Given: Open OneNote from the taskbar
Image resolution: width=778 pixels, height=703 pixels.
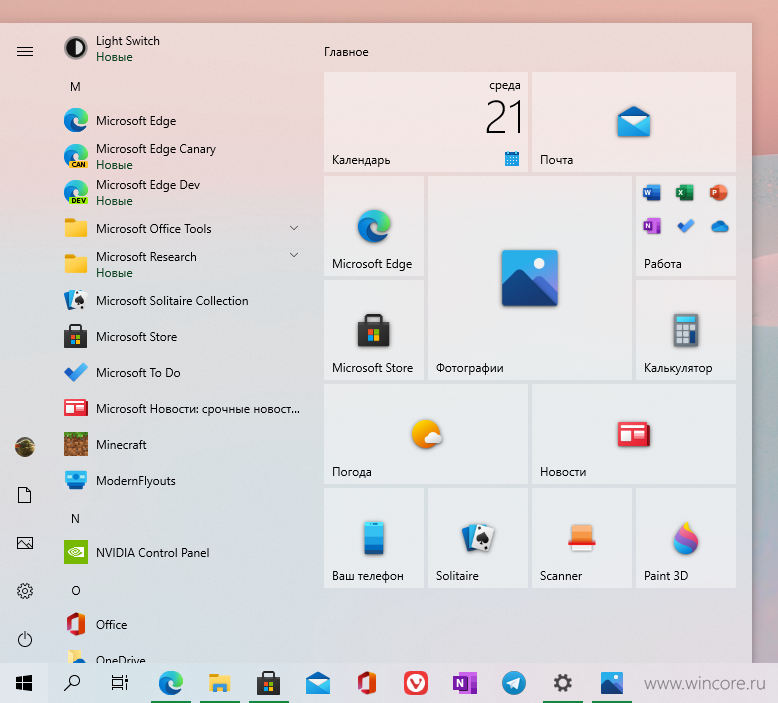Looking at the screenshot, I should [x=464, y=683].
